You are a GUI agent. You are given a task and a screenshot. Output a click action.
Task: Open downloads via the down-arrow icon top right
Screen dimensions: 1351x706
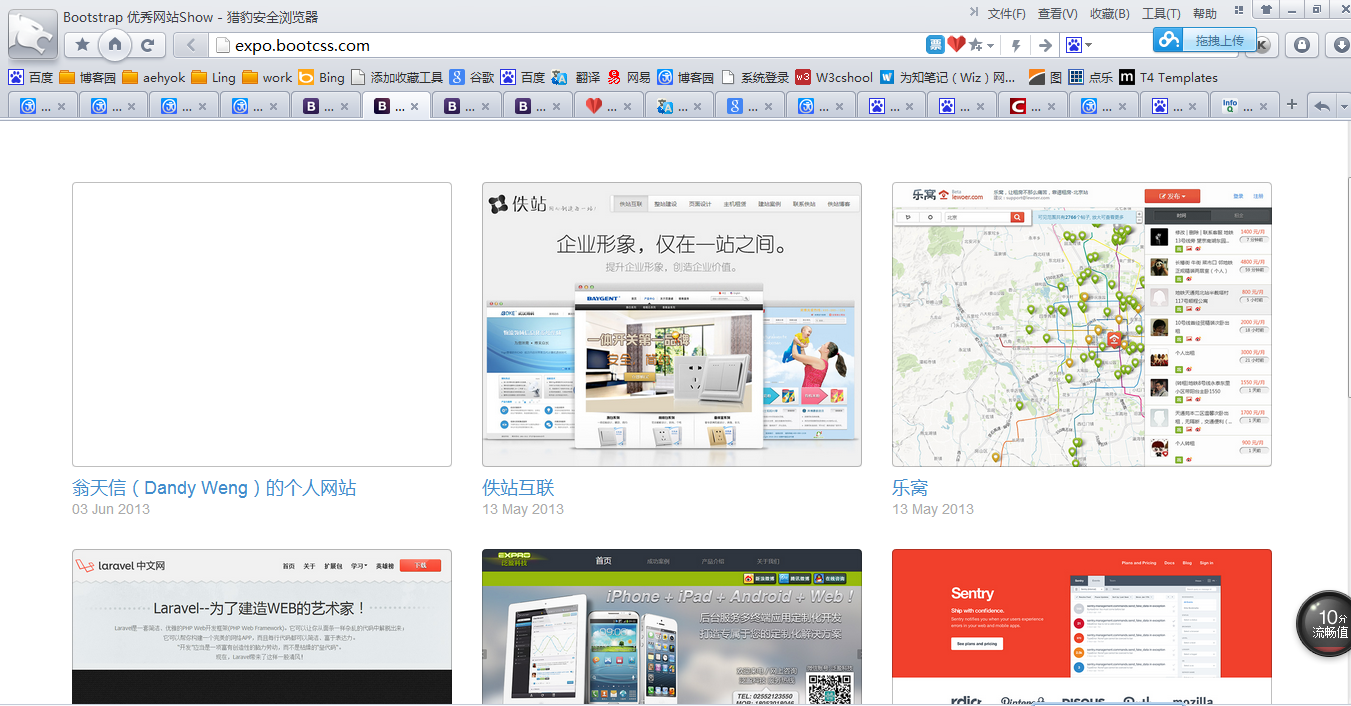(x=1342, y=44)
